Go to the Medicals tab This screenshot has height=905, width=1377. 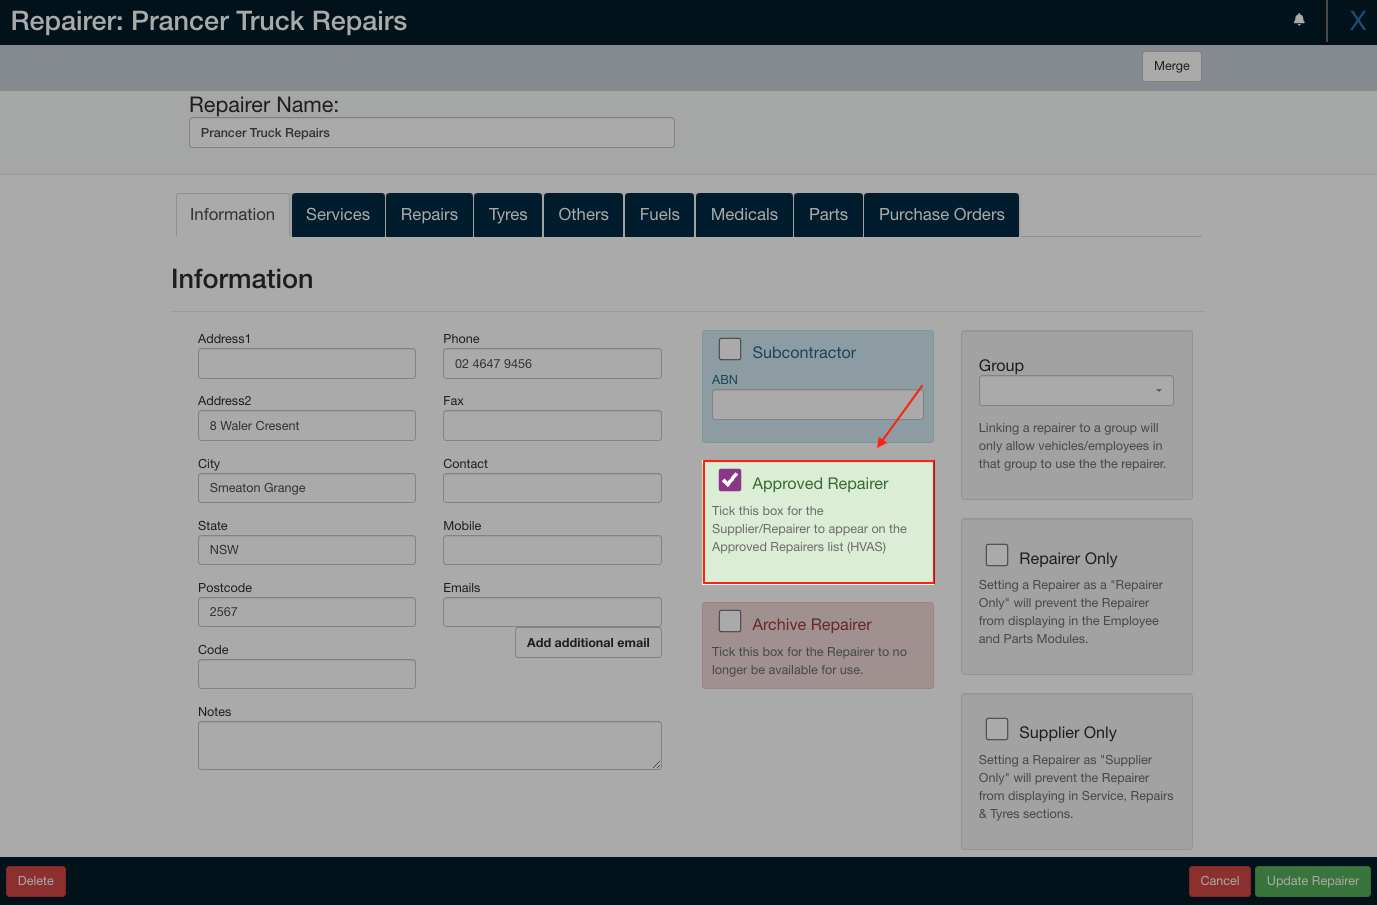[x=743, y=214]
